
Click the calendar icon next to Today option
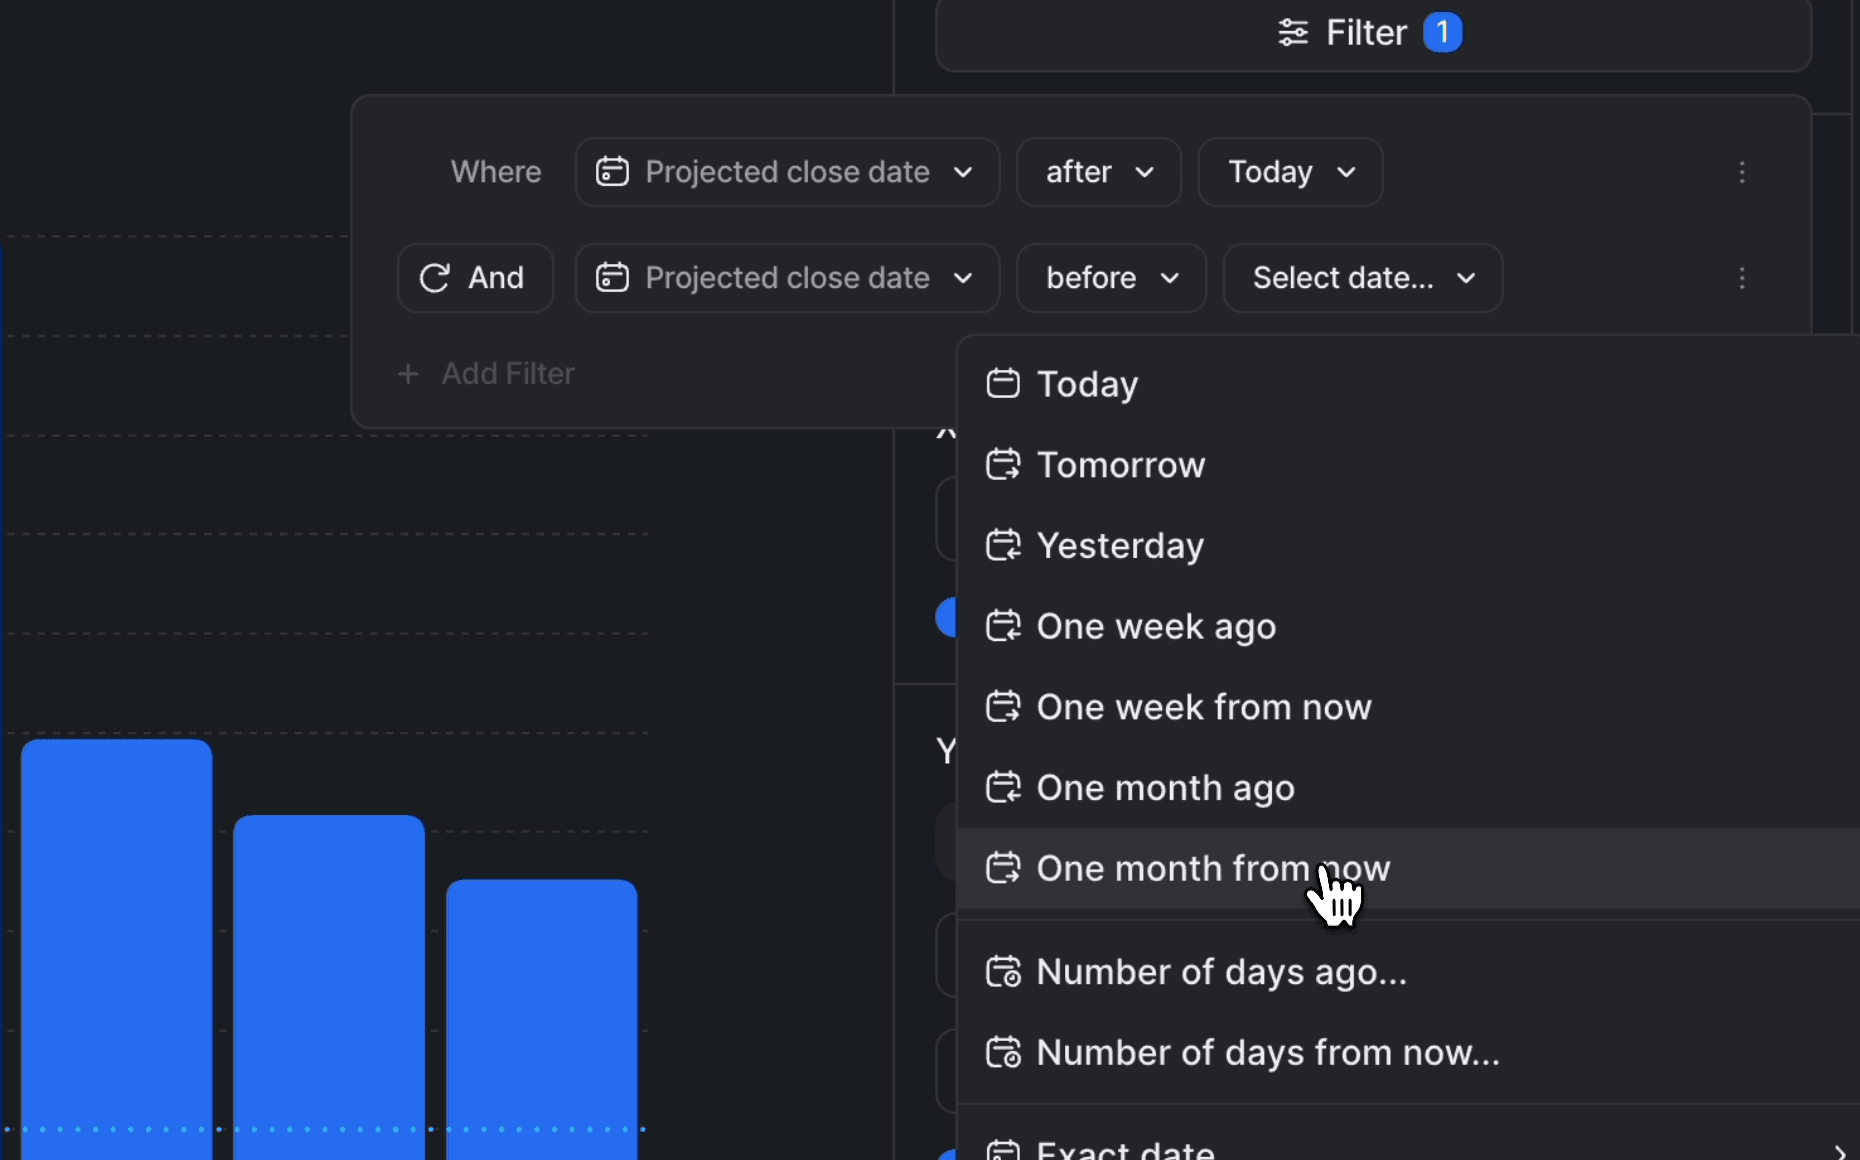pos(1003,384)
